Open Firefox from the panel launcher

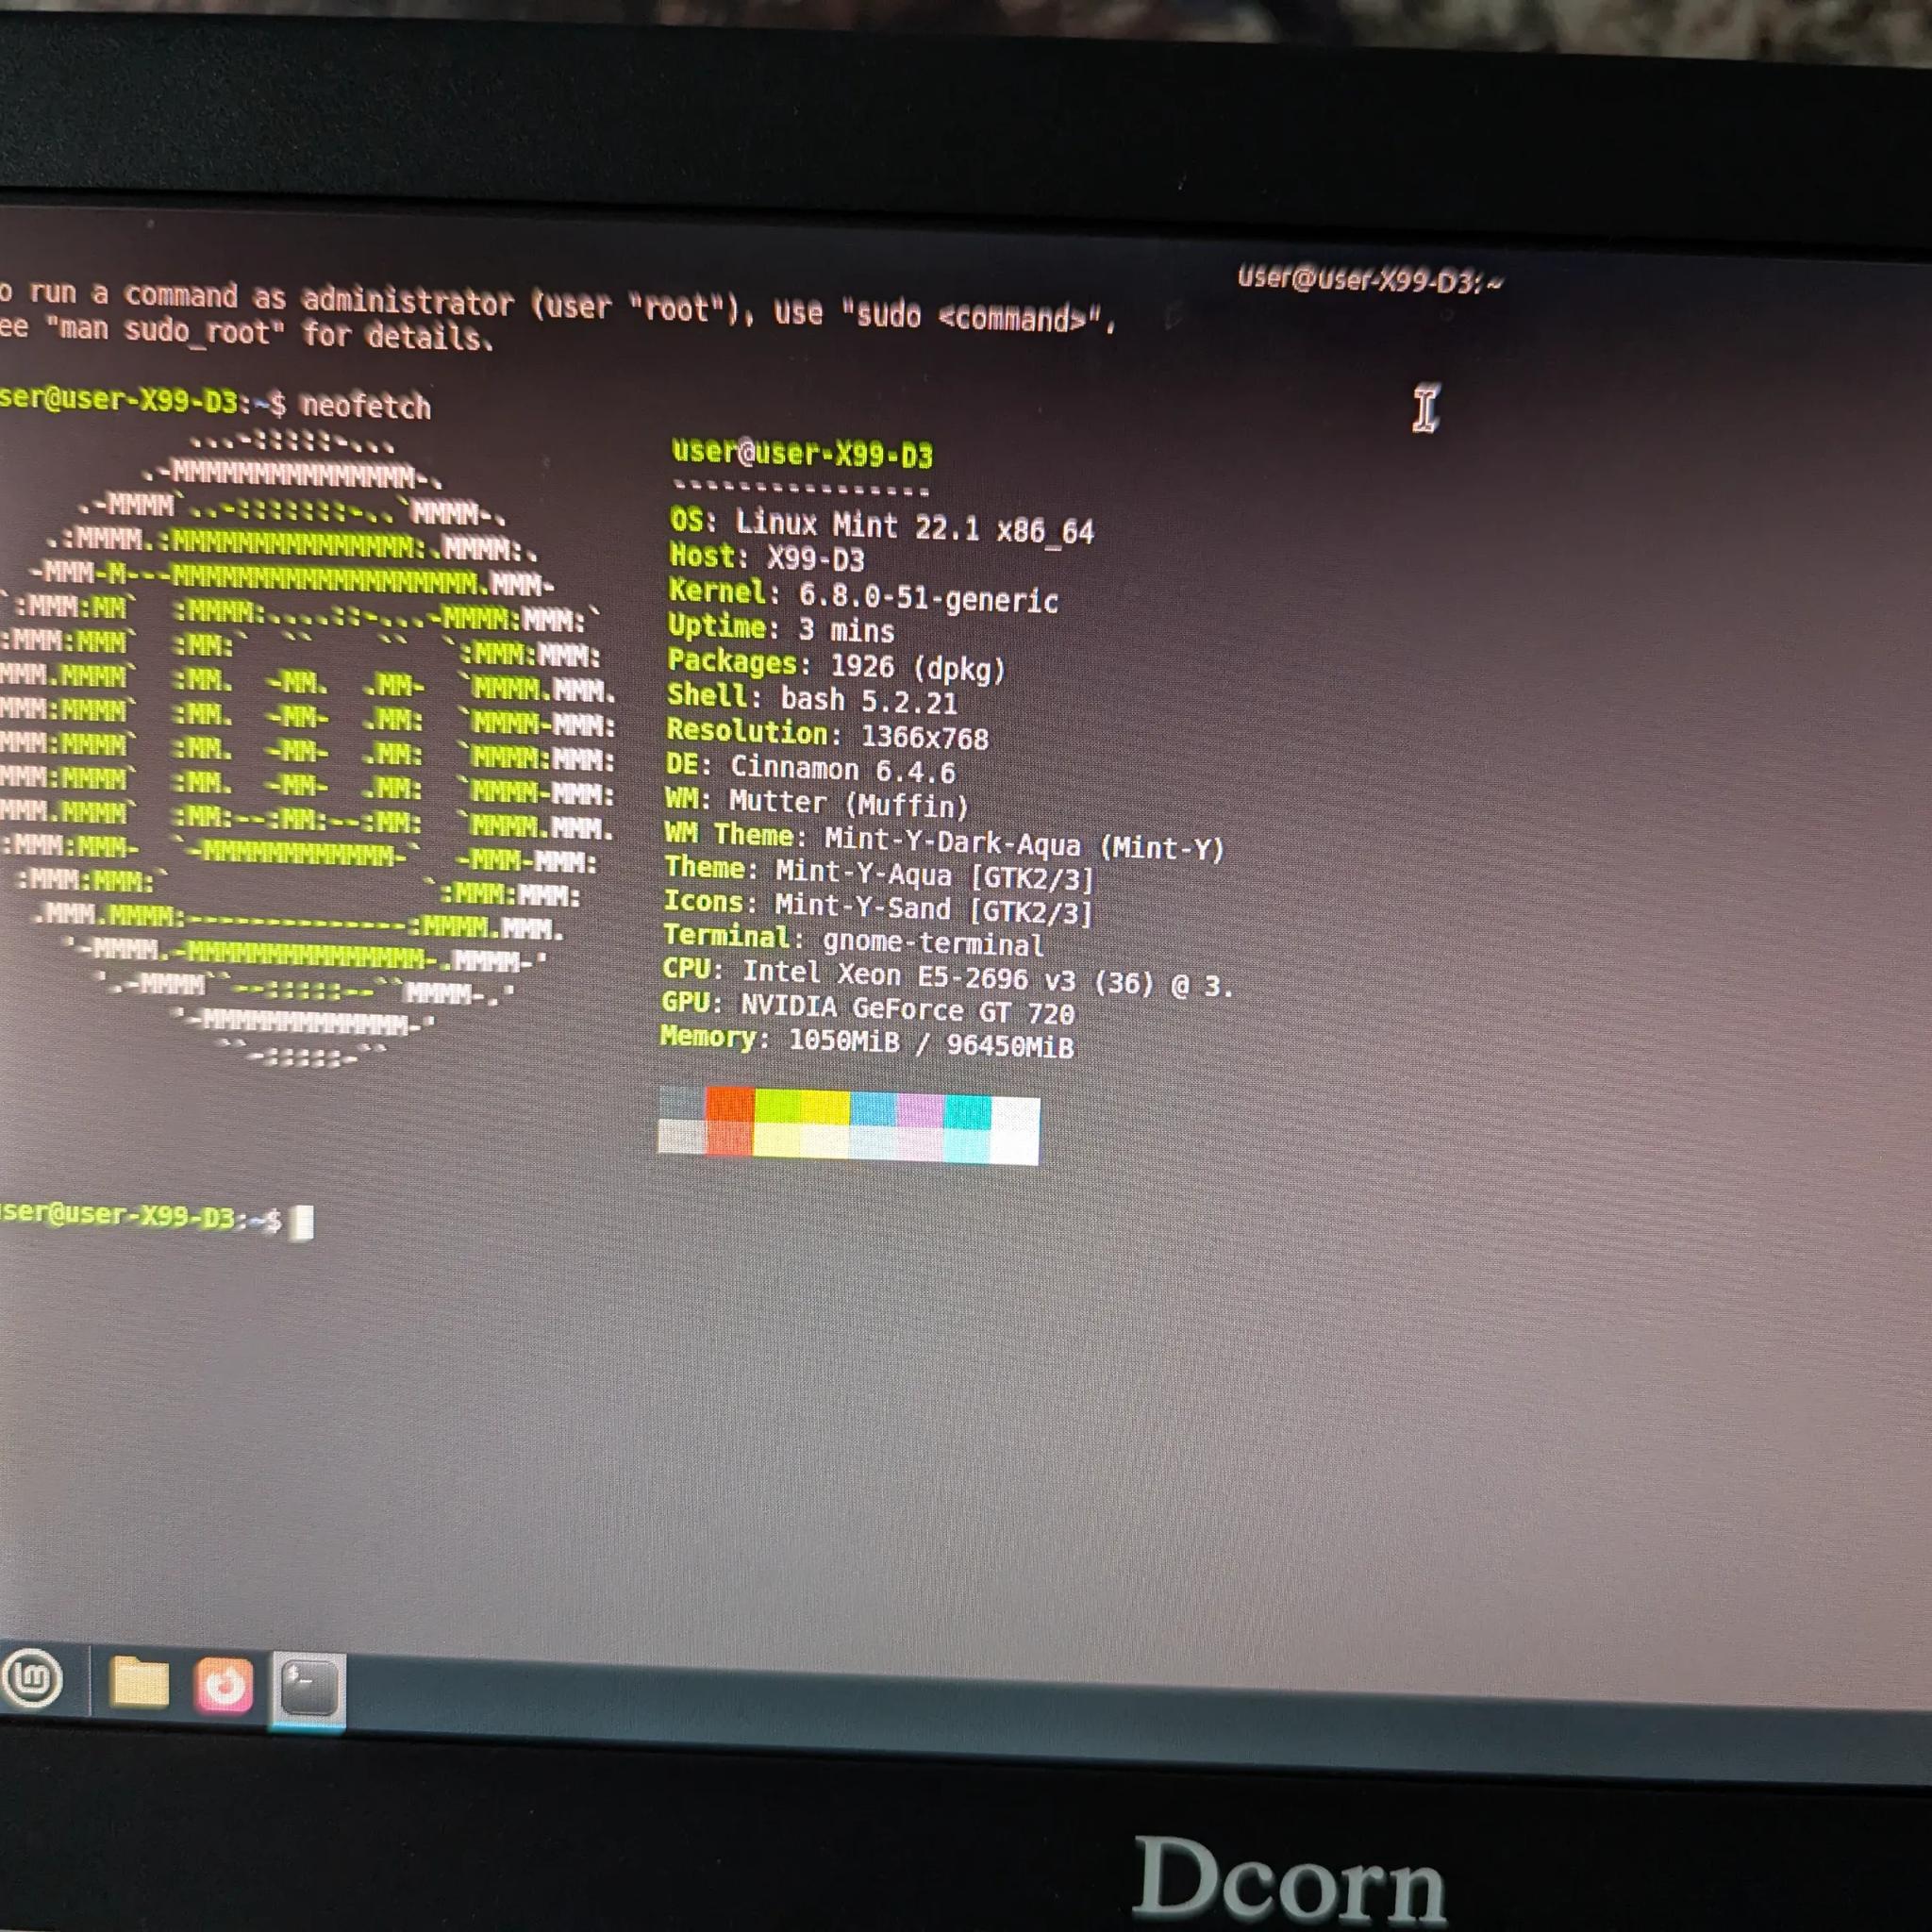tap(223, 1686)
